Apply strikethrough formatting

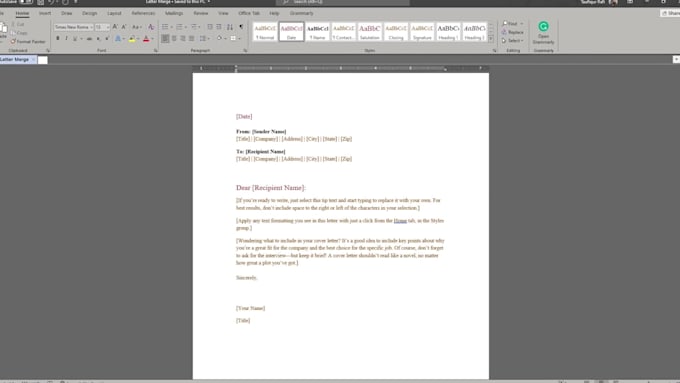coord(89,39)
